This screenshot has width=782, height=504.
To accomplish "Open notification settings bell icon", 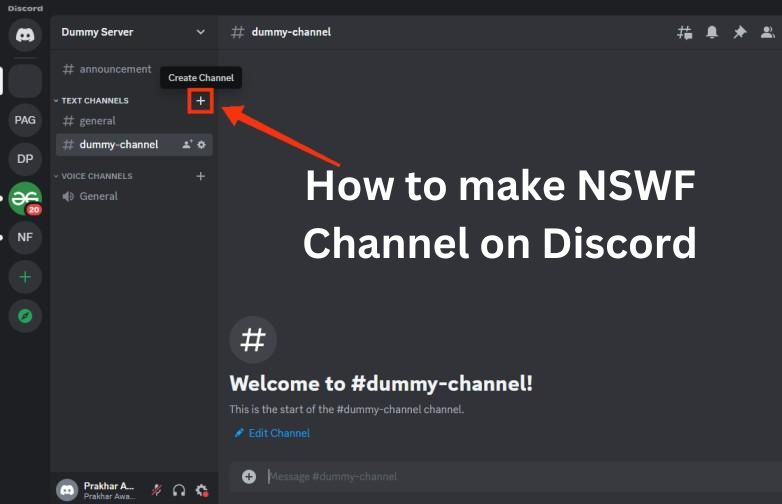I will (712, 32).
